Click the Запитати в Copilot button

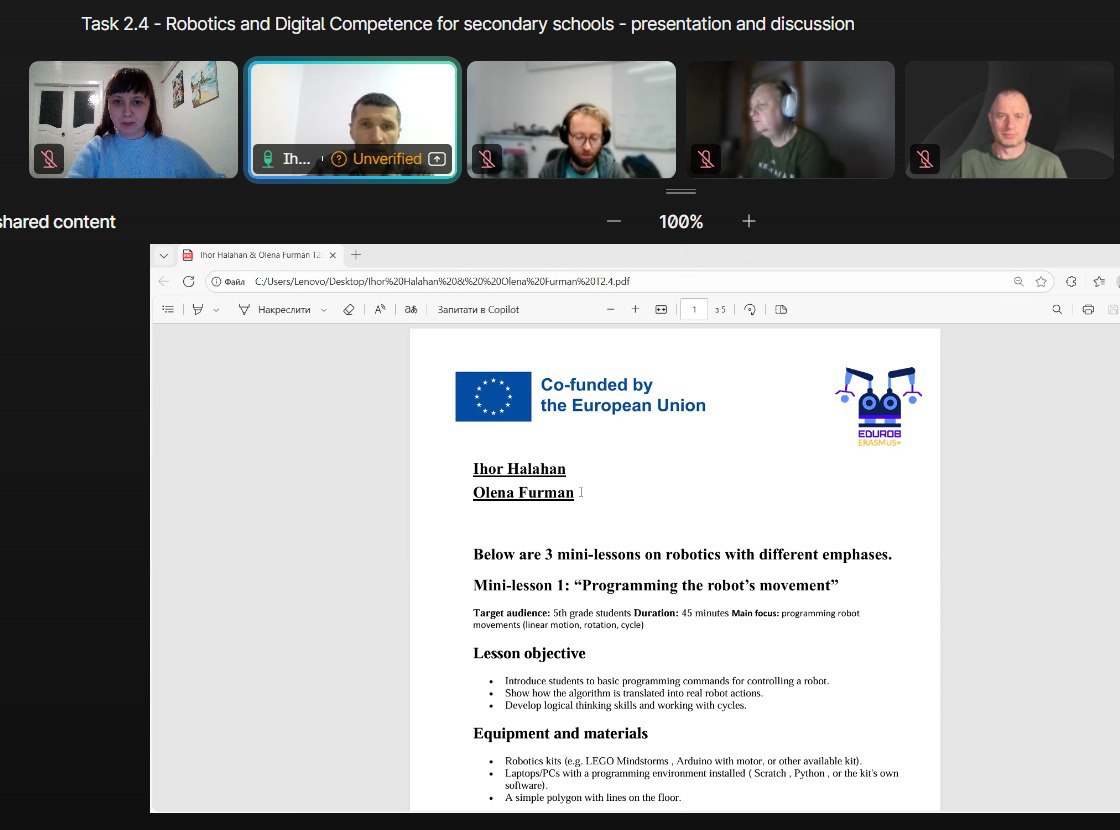pos(478,310)
